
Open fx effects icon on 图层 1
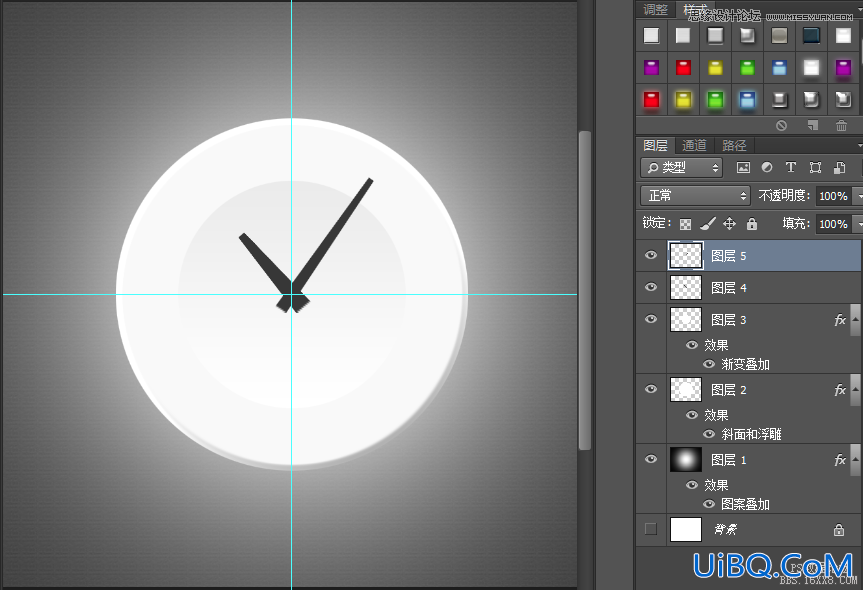(x=840, y=460)
